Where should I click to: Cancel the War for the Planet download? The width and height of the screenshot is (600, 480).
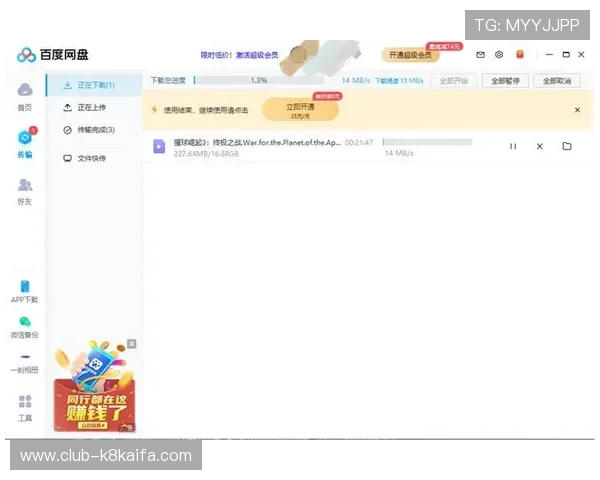click(x=540, y=146)
